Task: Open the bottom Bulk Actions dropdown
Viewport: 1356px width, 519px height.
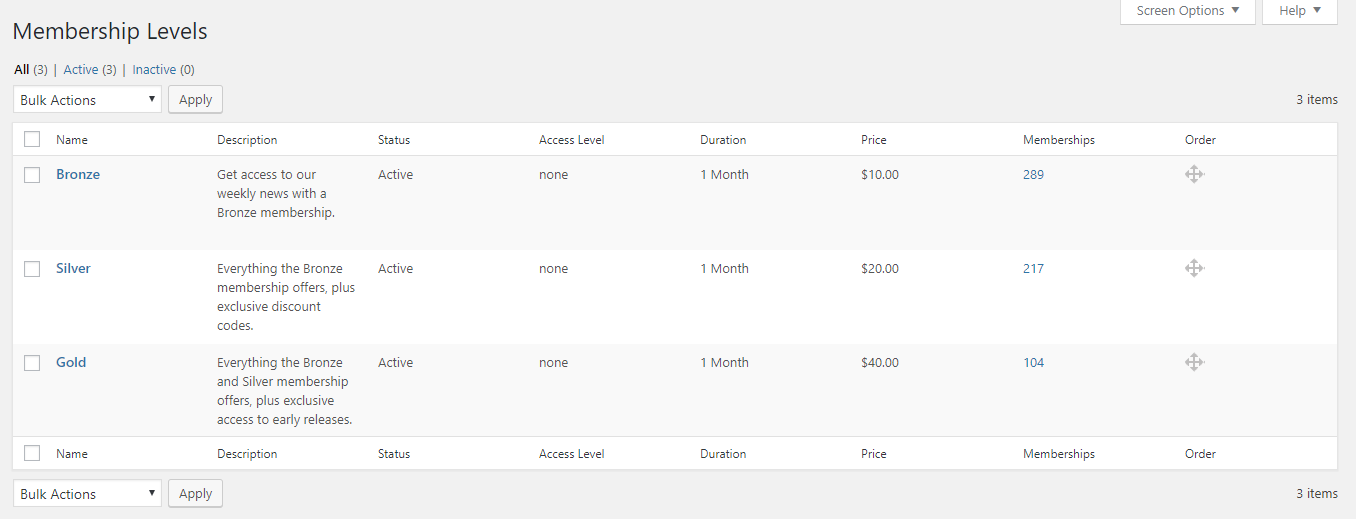Action: [87, 494]
